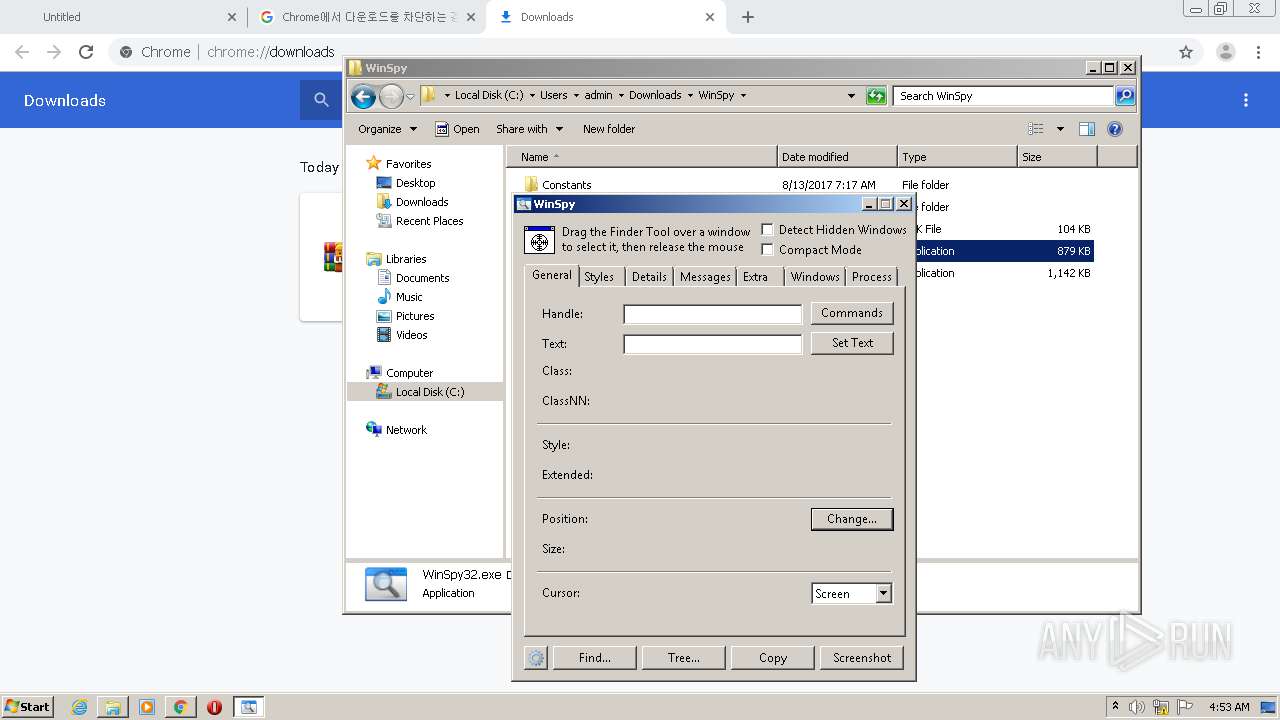Screen dimensions: 1280x720
Task: Click the Text input field
Action: click(712, 344)
